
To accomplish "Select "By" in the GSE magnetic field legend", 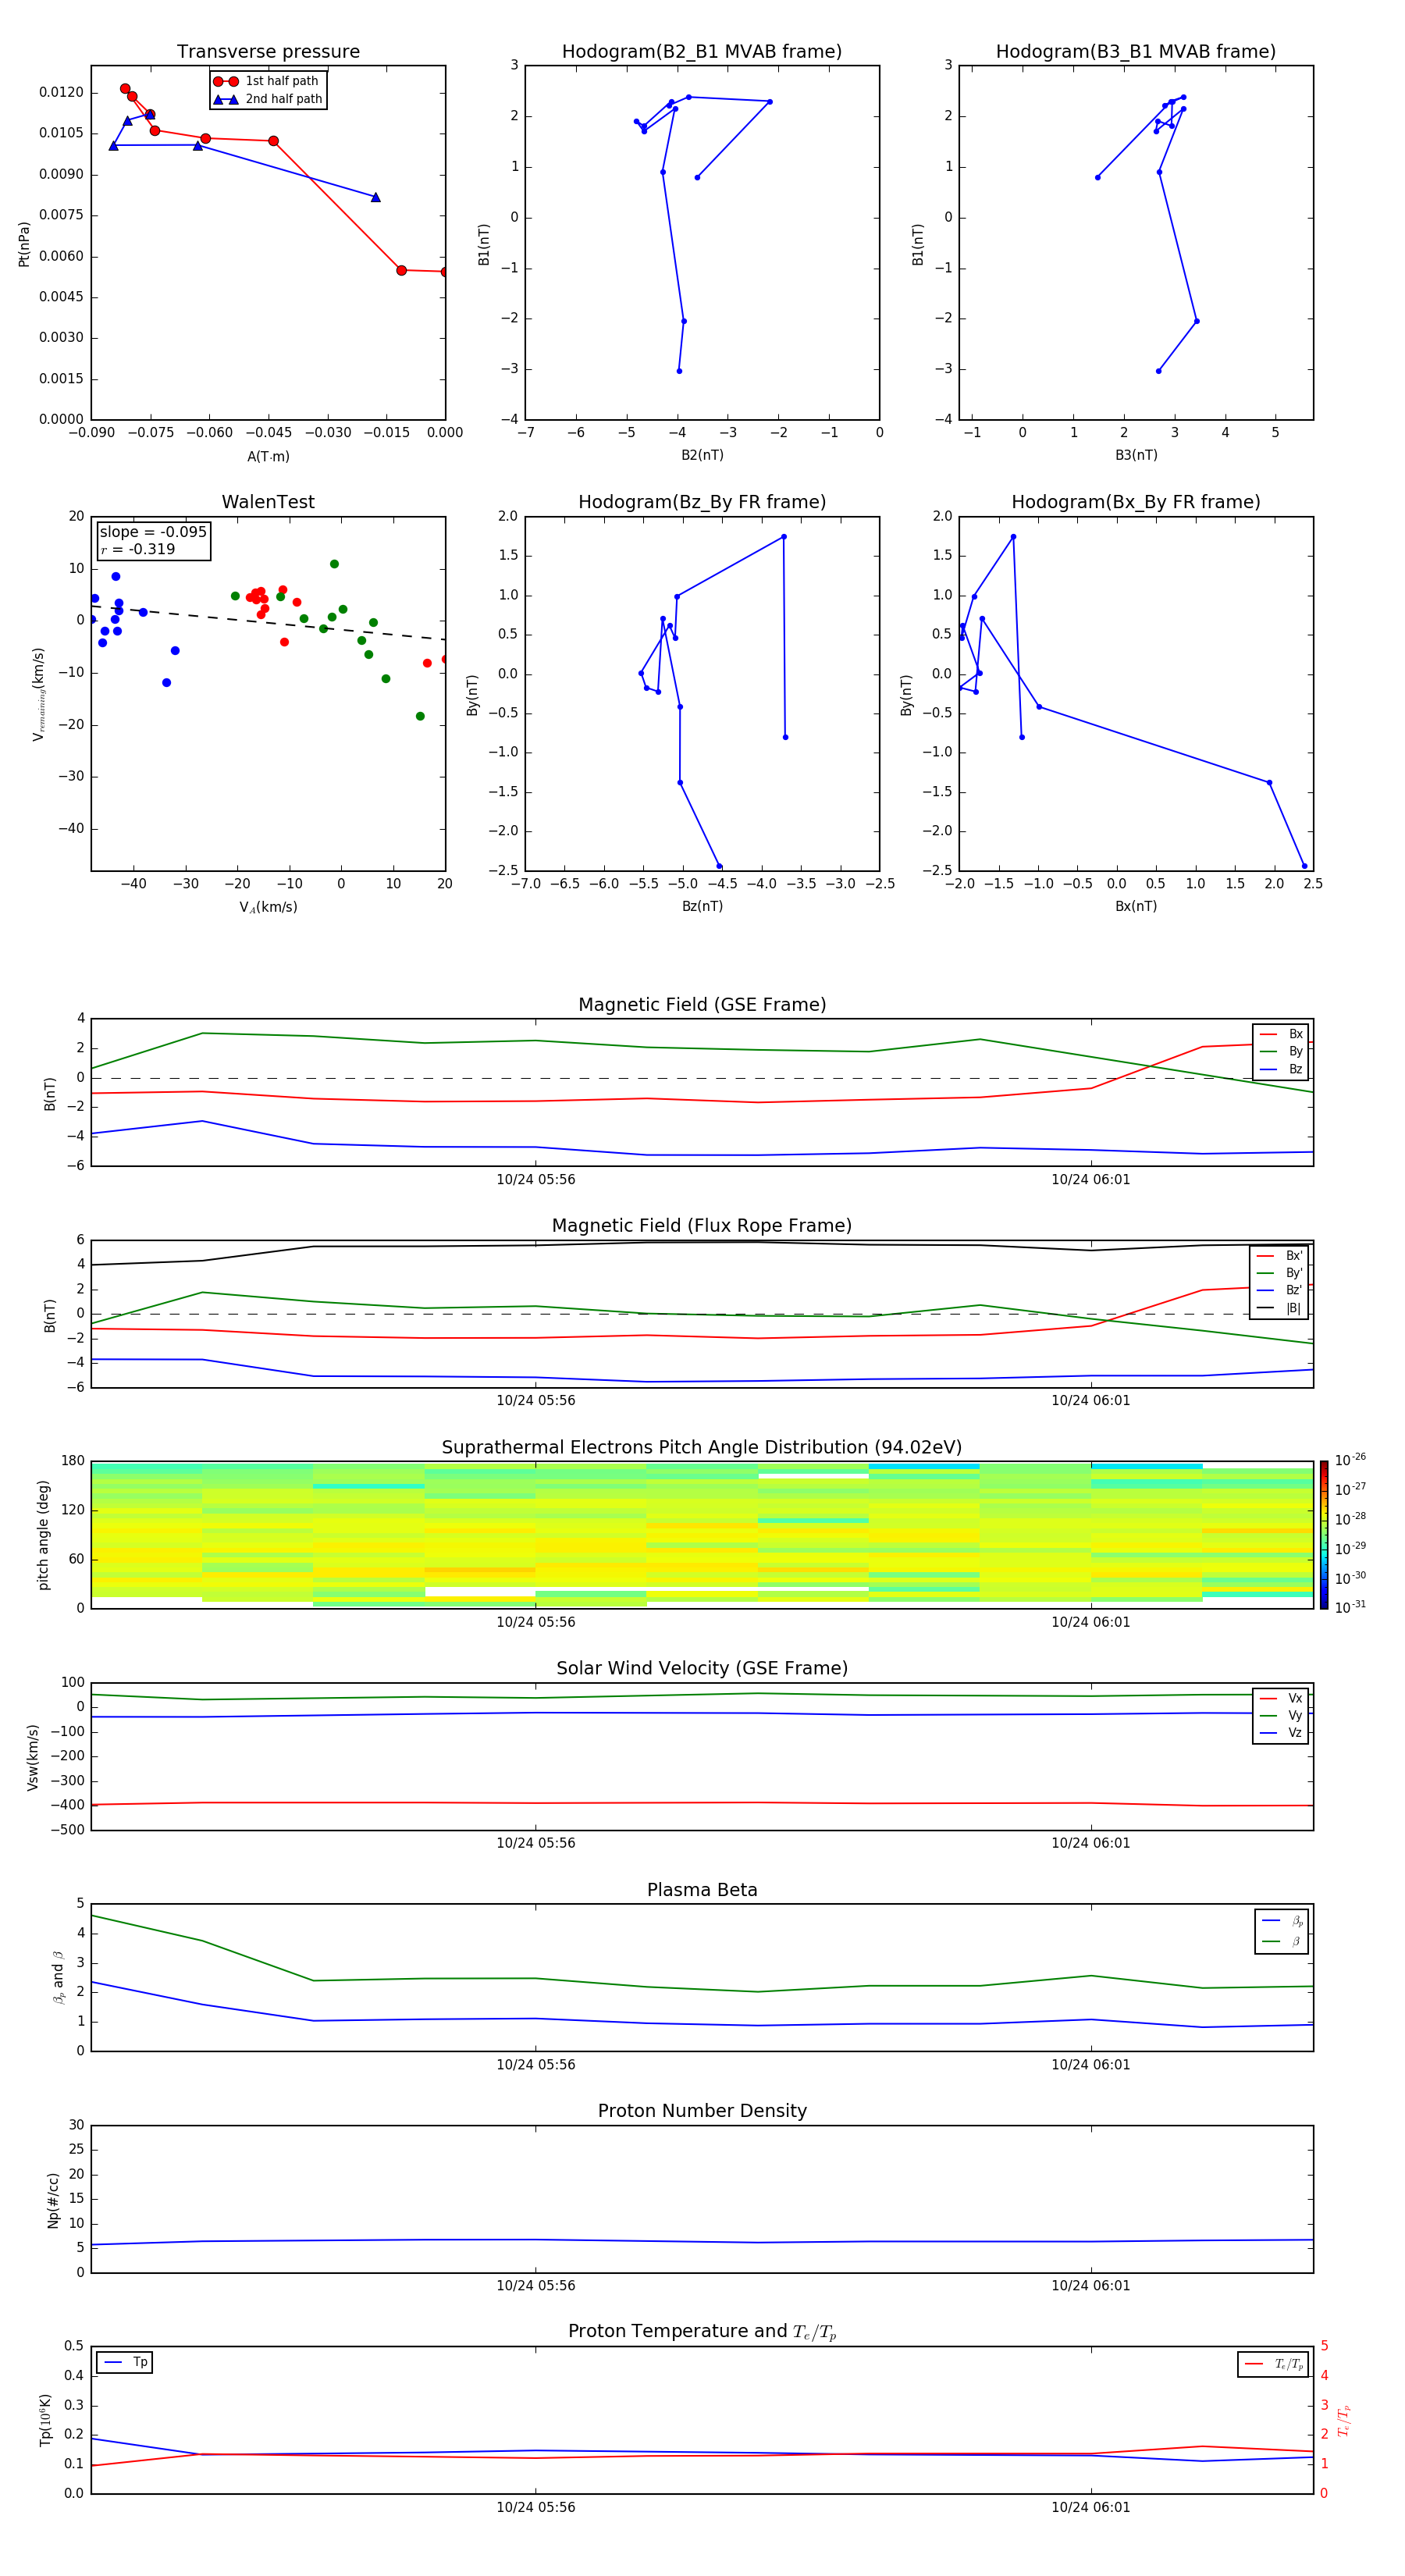I will pyautogui.click(x=1282, y=1052).
